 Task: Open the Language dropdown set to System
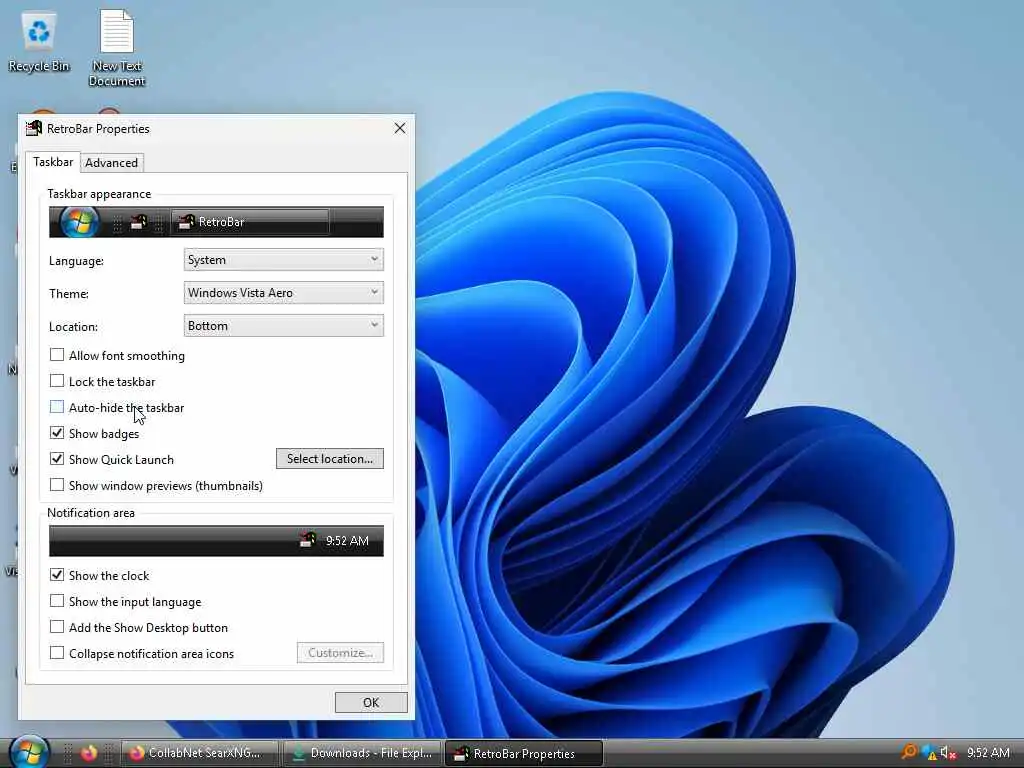pos(283,259)
